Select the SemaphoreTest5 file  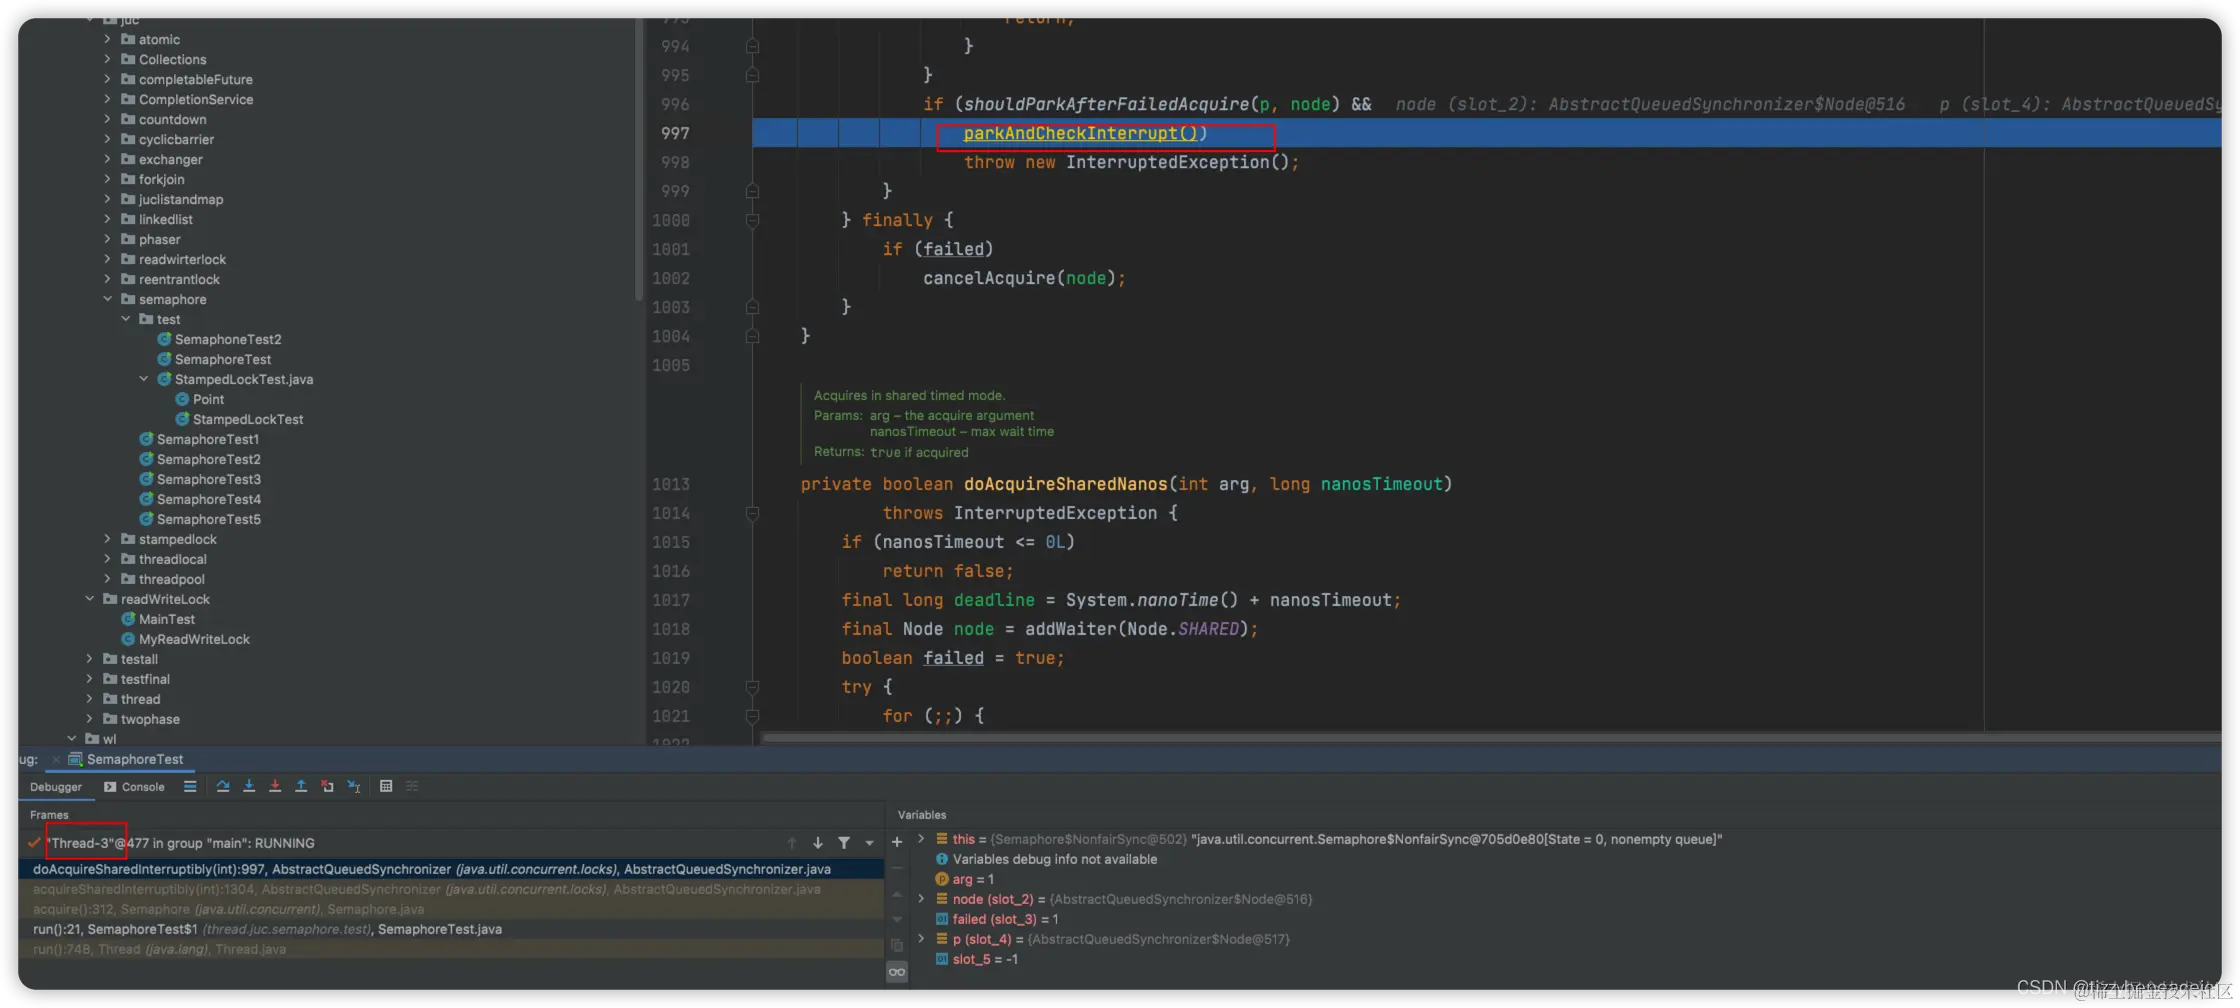(x=209, y=519)
